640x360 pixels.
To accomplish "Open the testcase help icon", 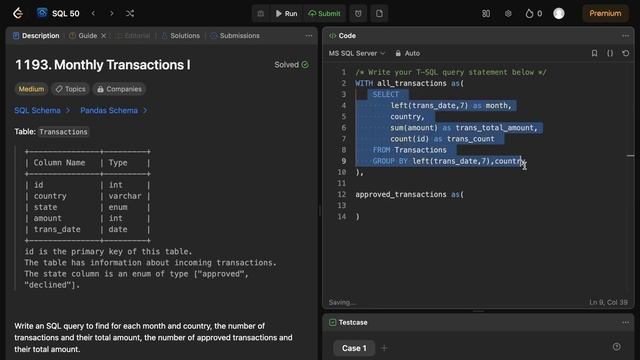I will (x=616, y=347).
